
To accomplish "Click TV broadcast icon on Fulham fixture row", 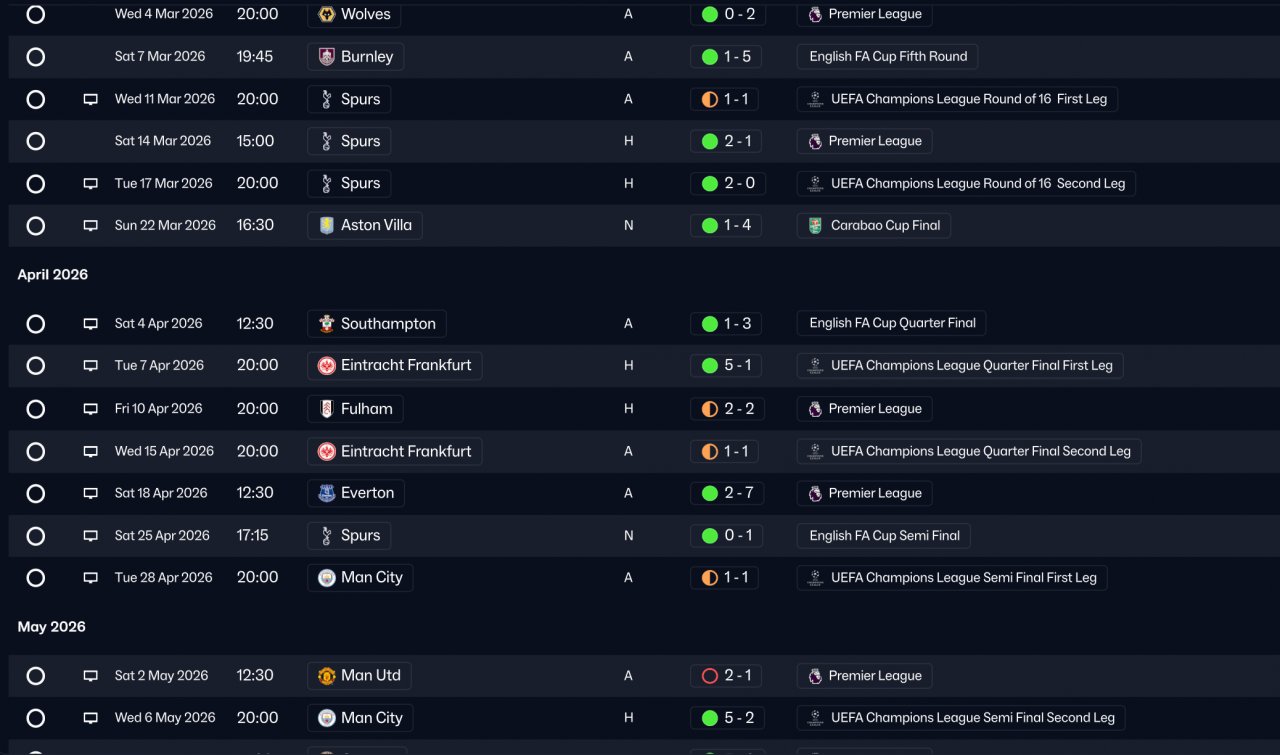I will tap(91, 409).
